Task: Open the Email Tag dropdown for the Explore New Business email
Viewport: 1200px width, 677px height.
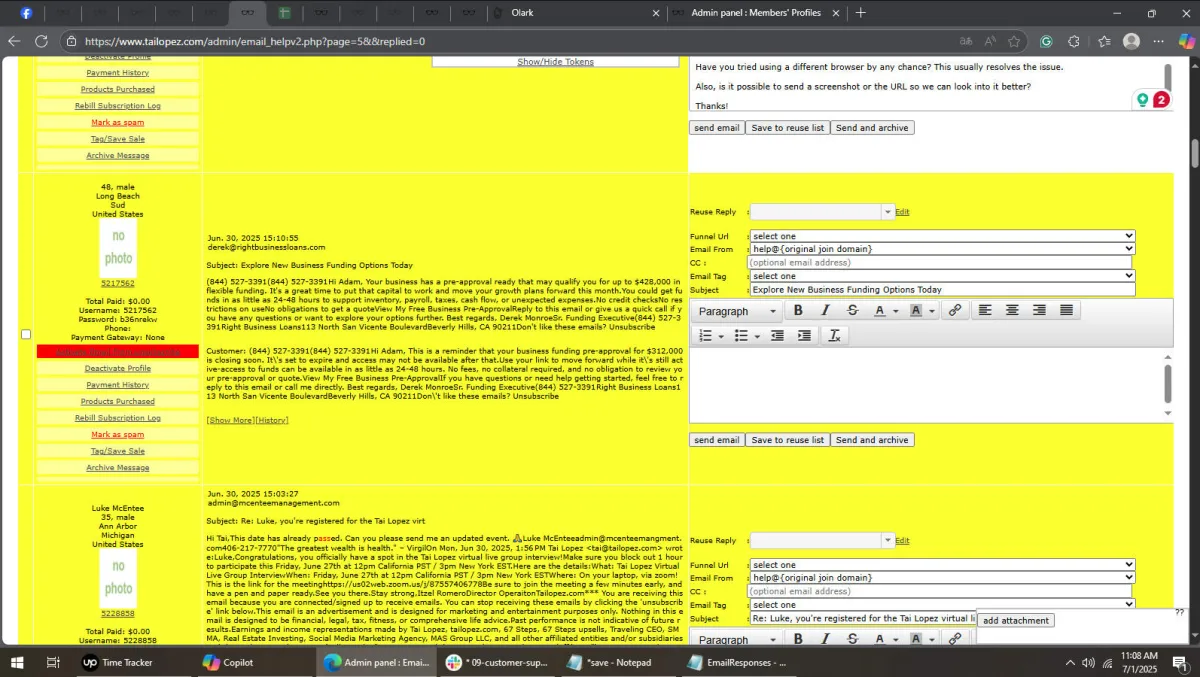Action: (942, 276)
